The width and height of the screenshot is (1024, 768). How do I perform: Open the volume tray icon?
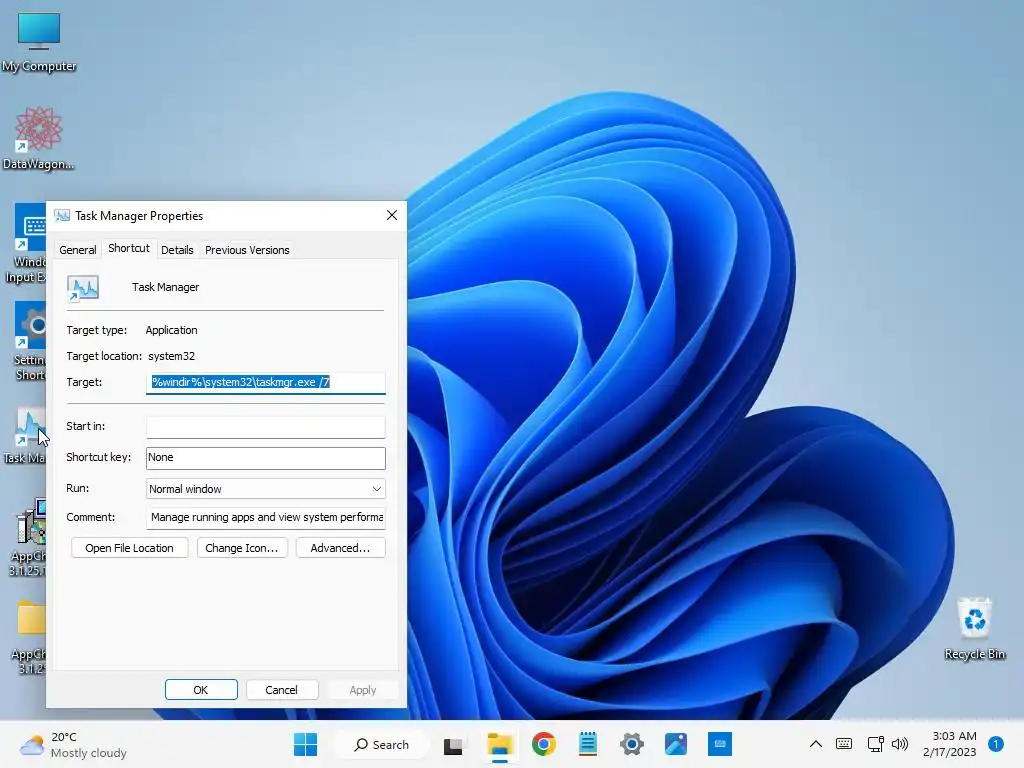point(900,744)
